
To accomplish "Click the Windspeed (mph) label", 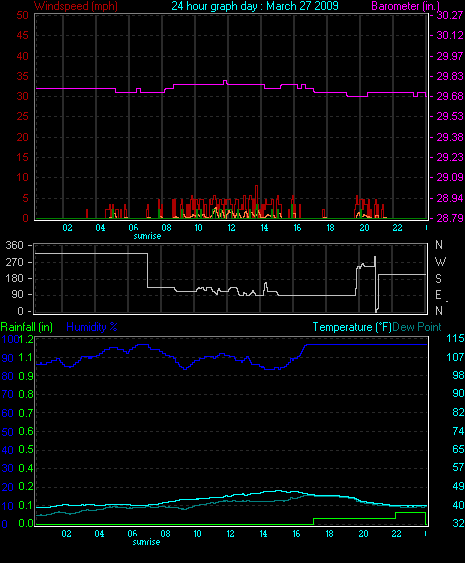I will (x=76, y=6).
